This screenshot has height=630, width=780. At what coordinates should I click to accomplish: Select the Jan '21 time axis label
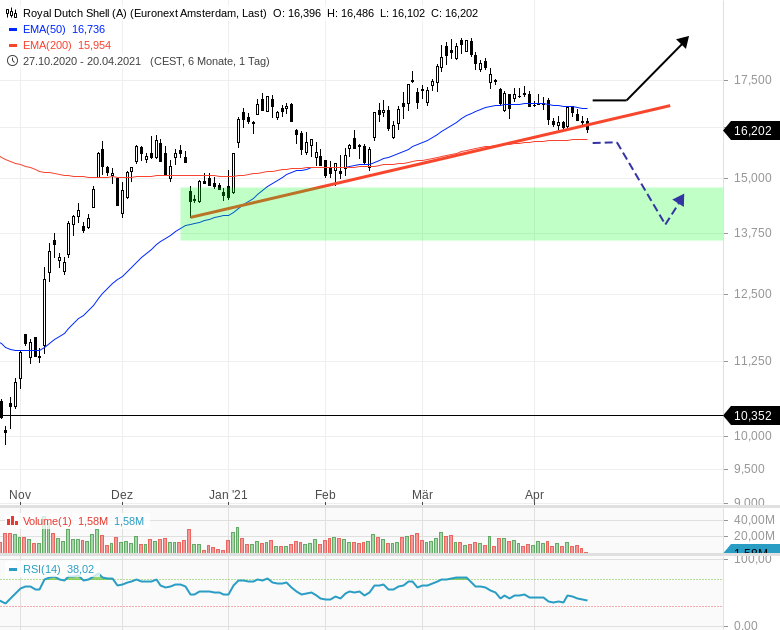click(x=228, y=495)
